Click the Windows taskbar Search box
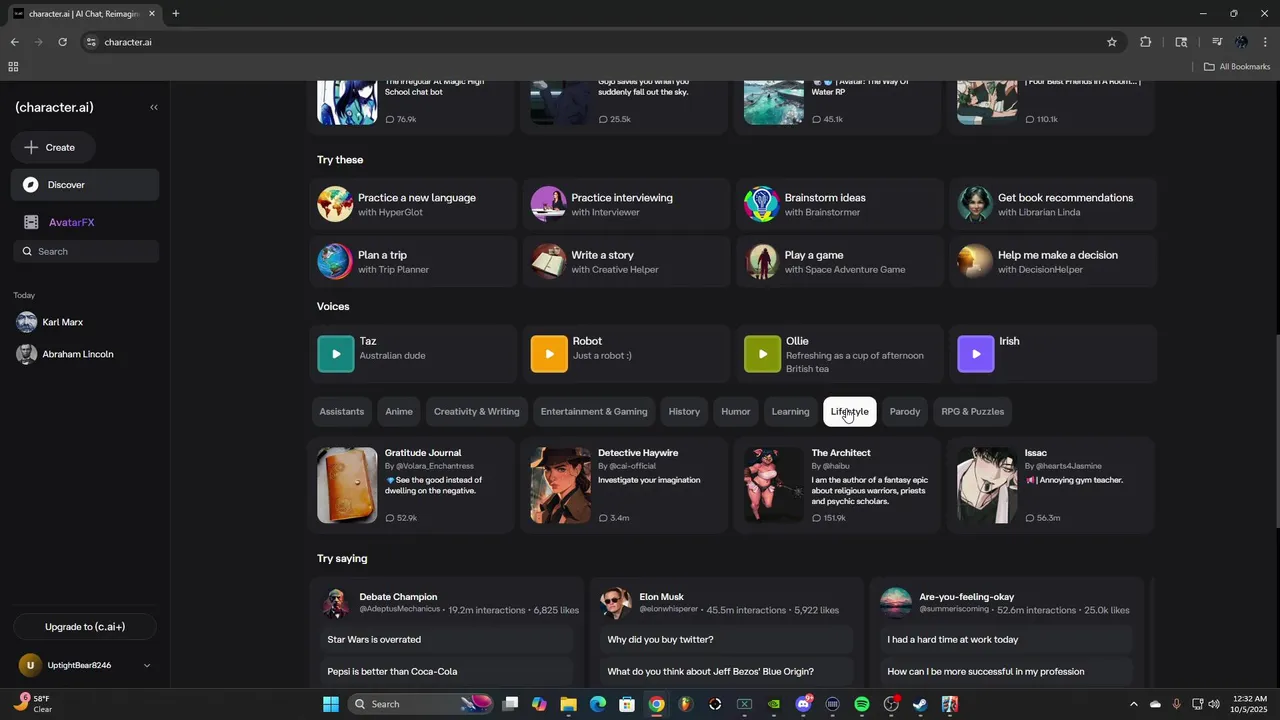 (x=421, y=704)
